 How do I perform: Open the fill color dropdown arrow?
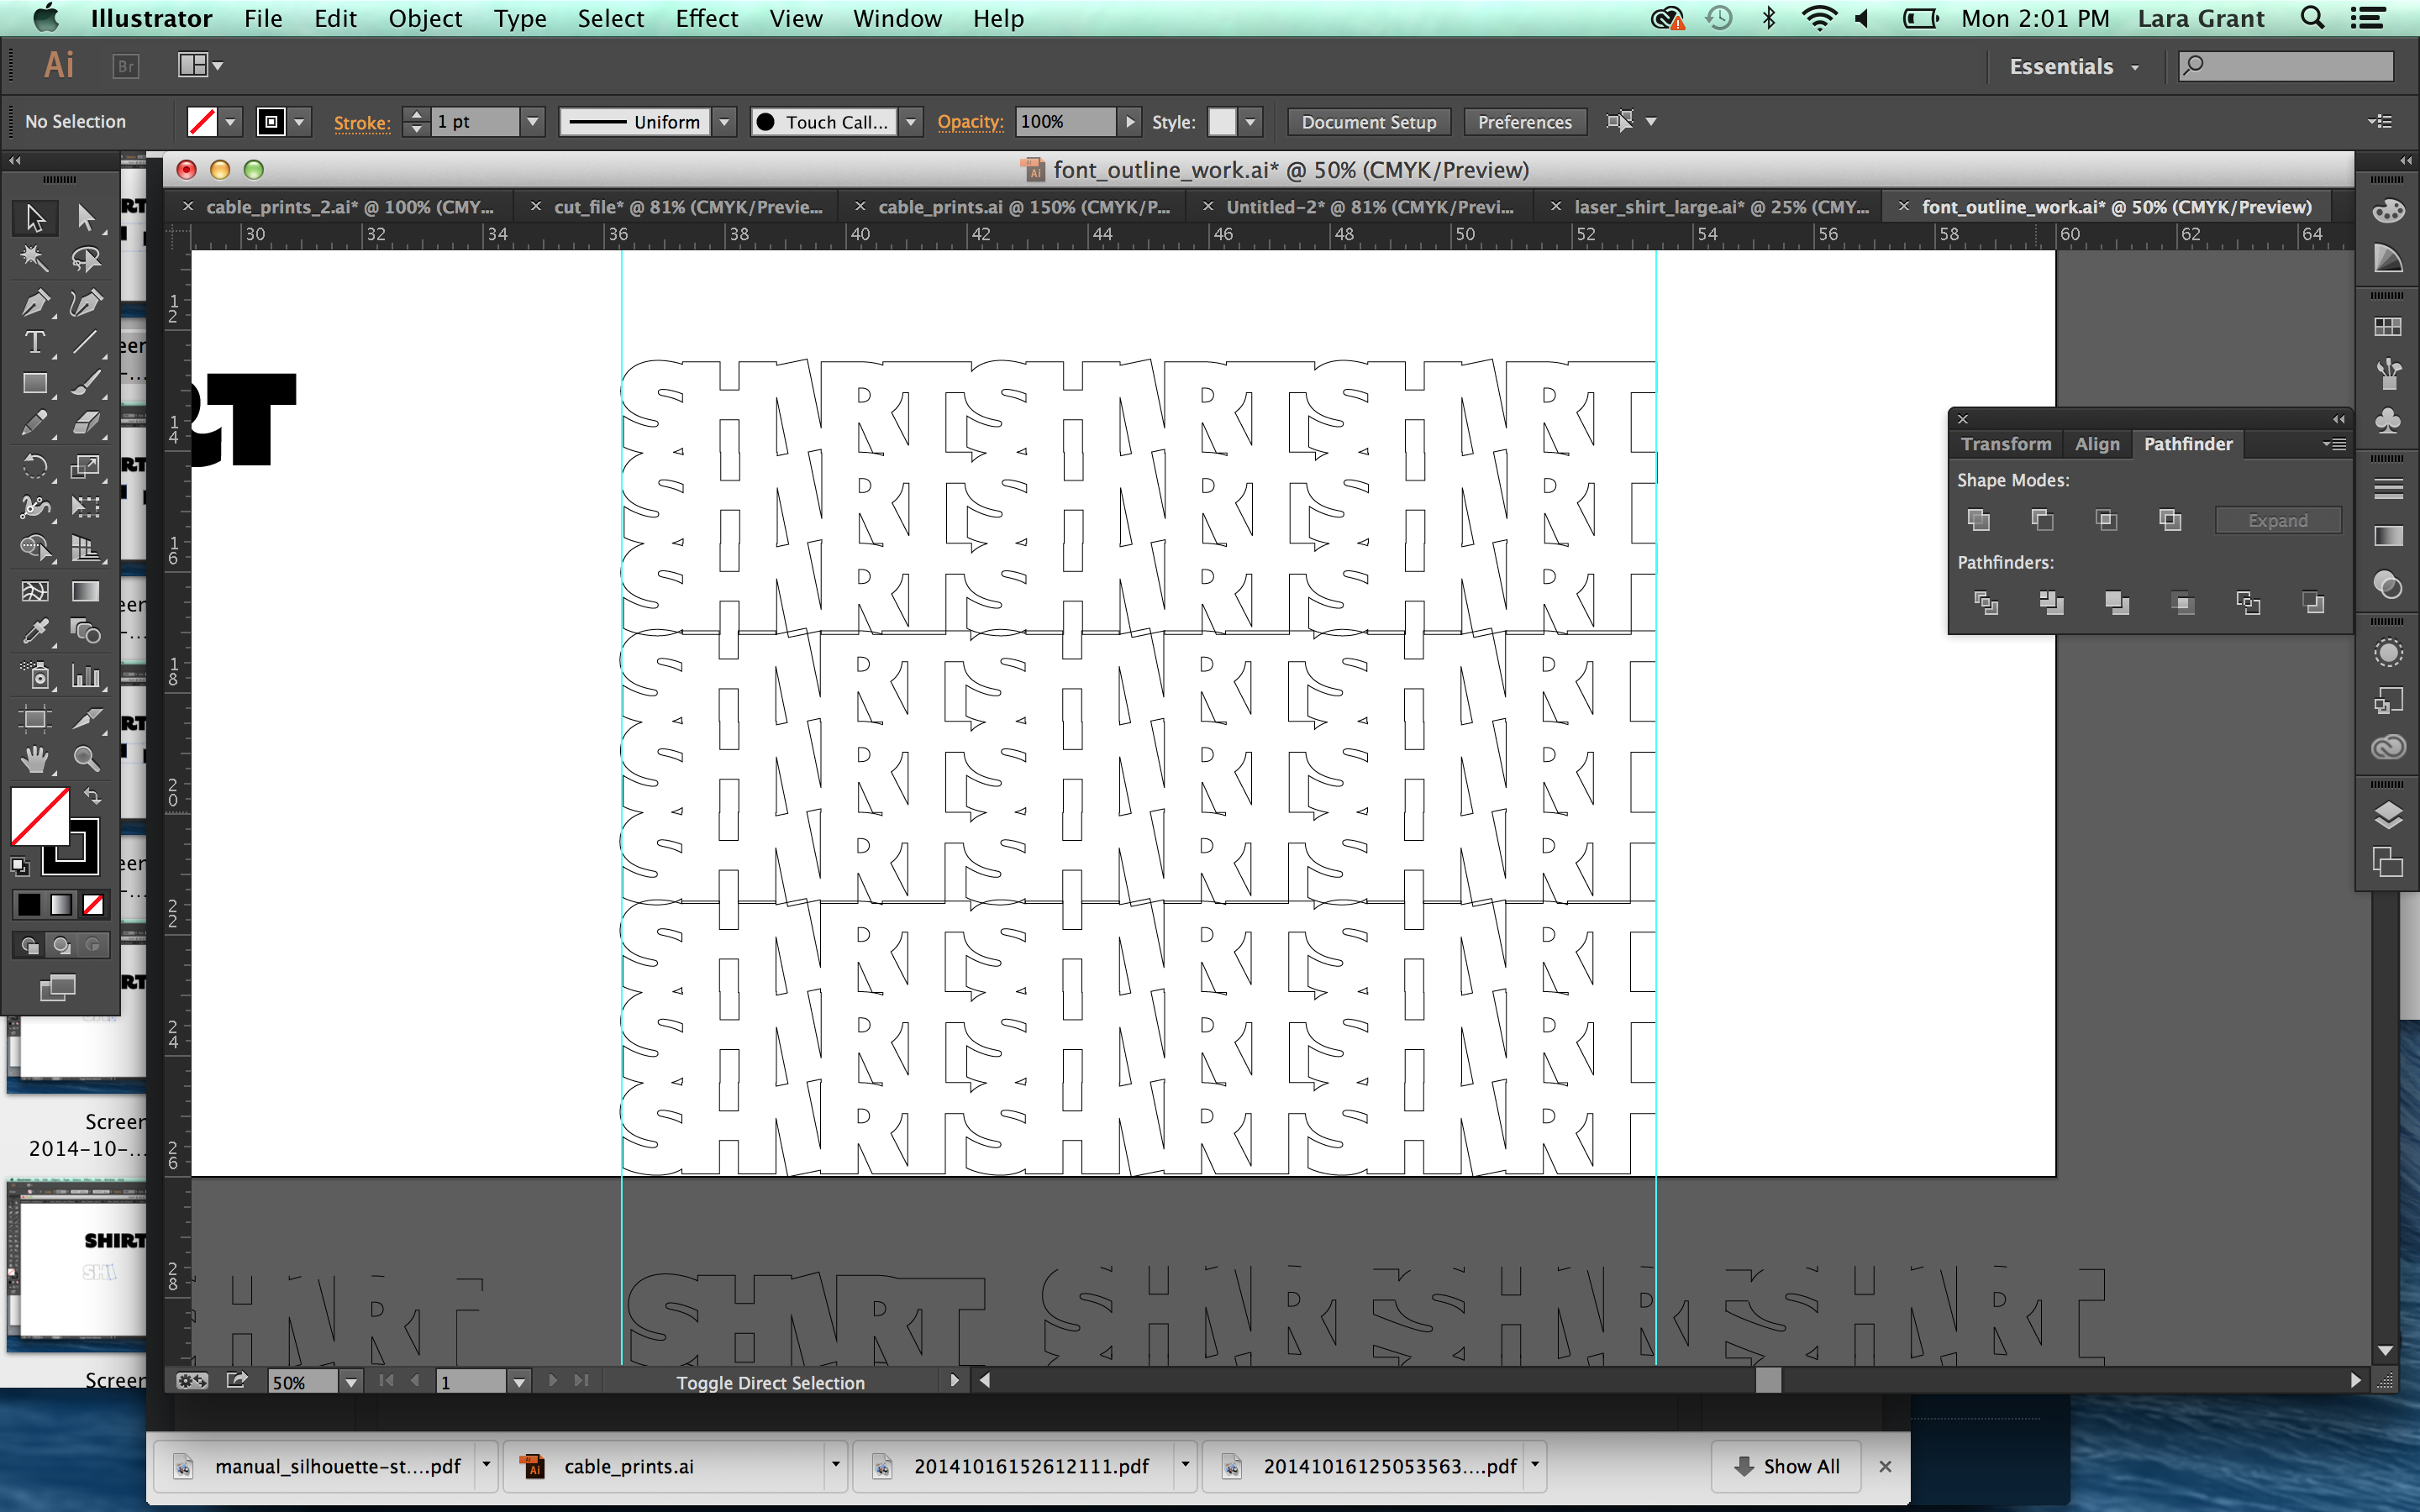click(231, 122)
